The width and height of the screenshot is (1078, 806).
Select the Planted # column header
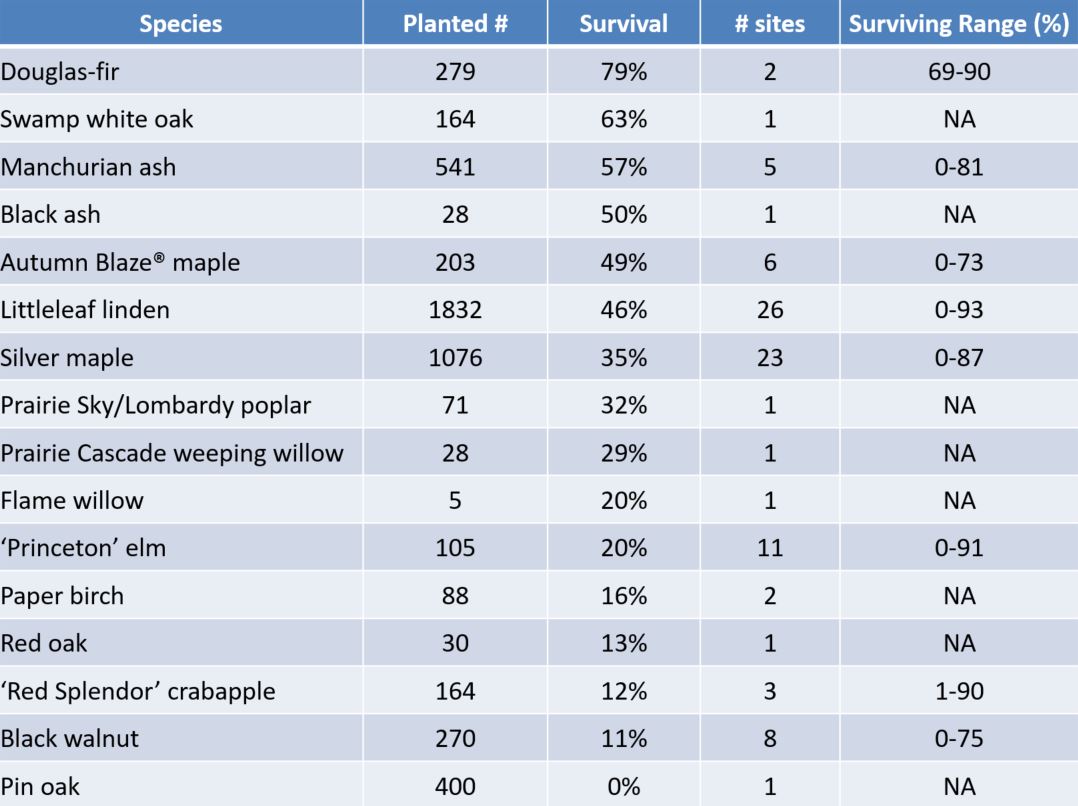(x=455, y=24)
